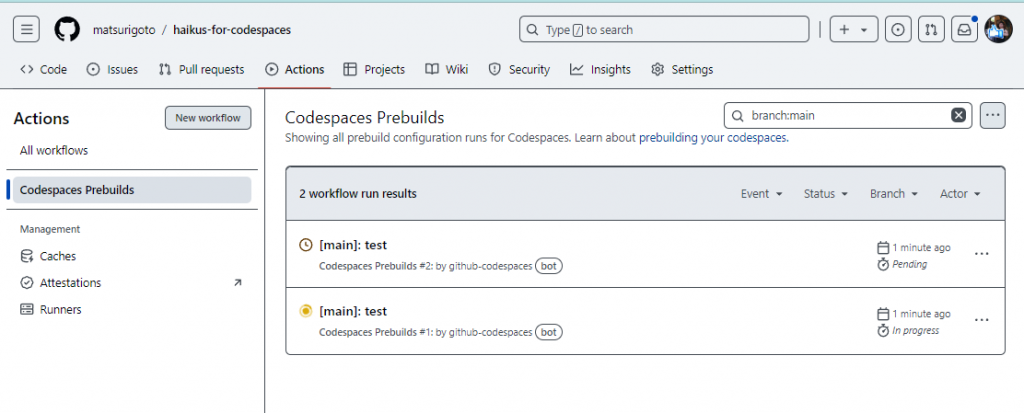Click the New workflow button
The image size is (1024, 413).
click(x=208, y=118)
